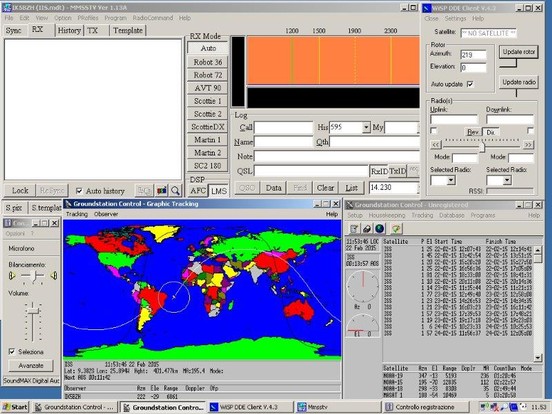
Task: Click the first toolbar icon in Groundstation Control
Action: pyautogui.click(x=354, y=229)
